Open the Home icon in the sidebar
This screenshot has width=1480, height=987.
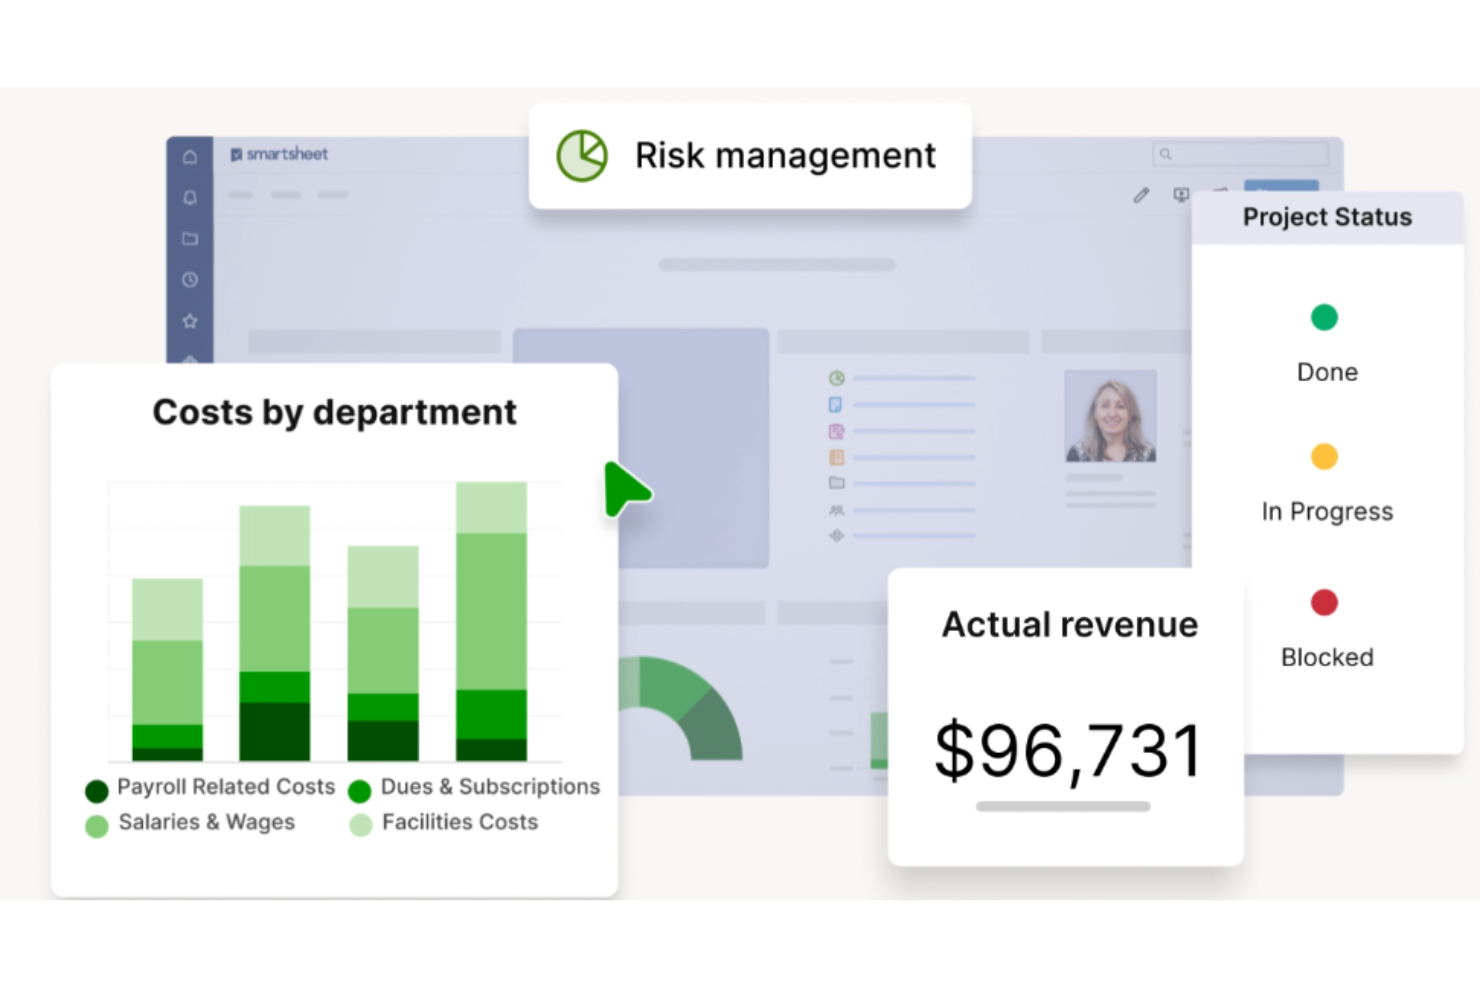coord(189,156)
